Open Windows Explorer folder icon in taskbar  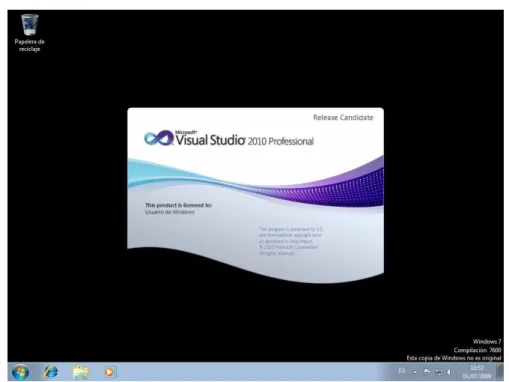80,372
